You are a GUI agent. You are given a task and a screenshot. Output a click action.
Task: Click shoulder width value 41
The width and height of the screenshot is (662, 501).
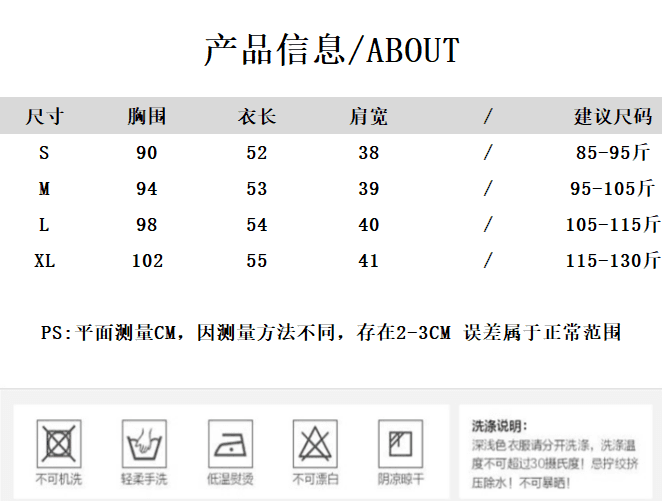369,261
